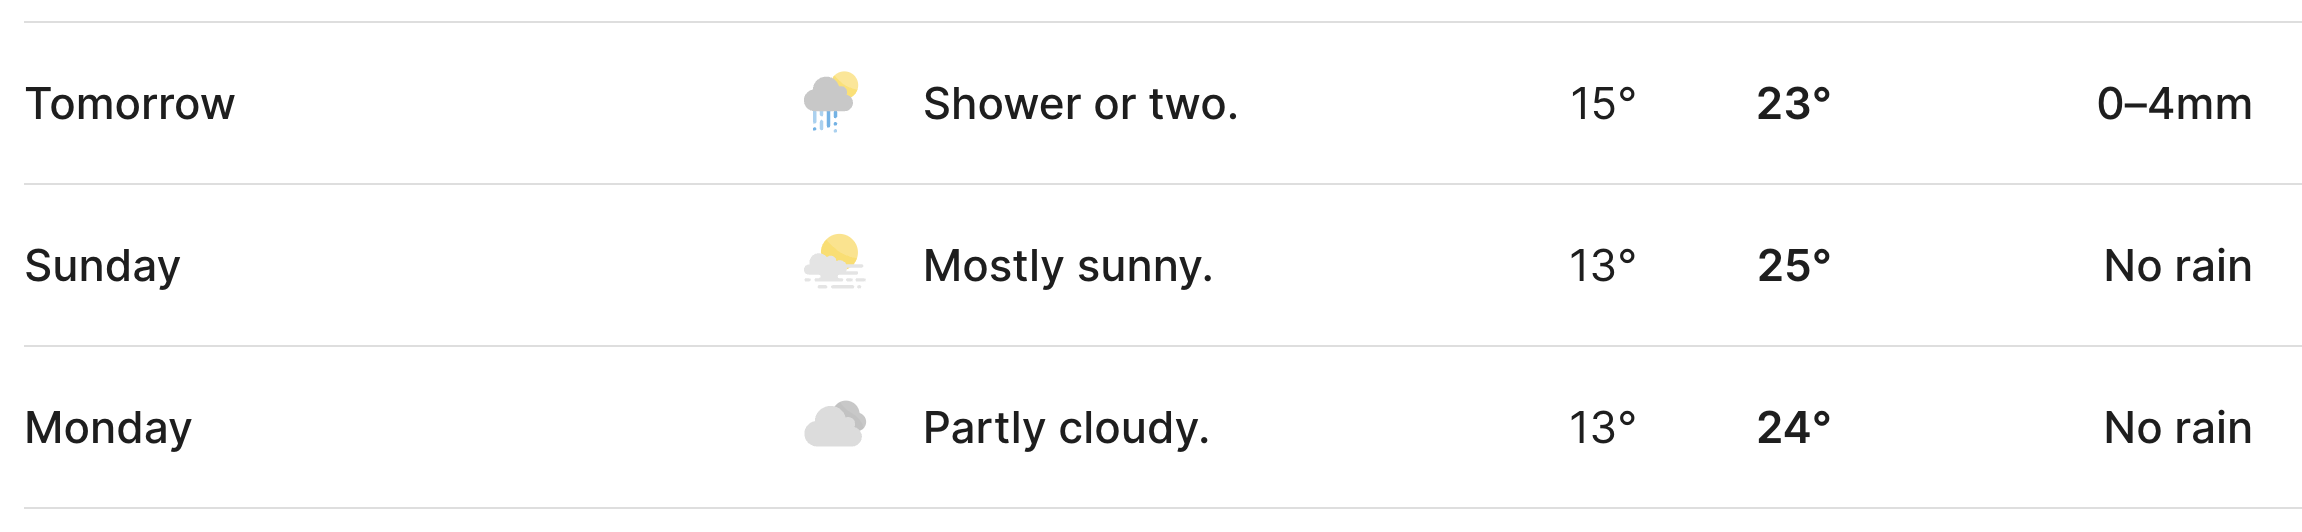The height and width of the screenshot is (532, 2302).
Task: Click Sunday's low temperature of 13°
Action: (1602, 266)
